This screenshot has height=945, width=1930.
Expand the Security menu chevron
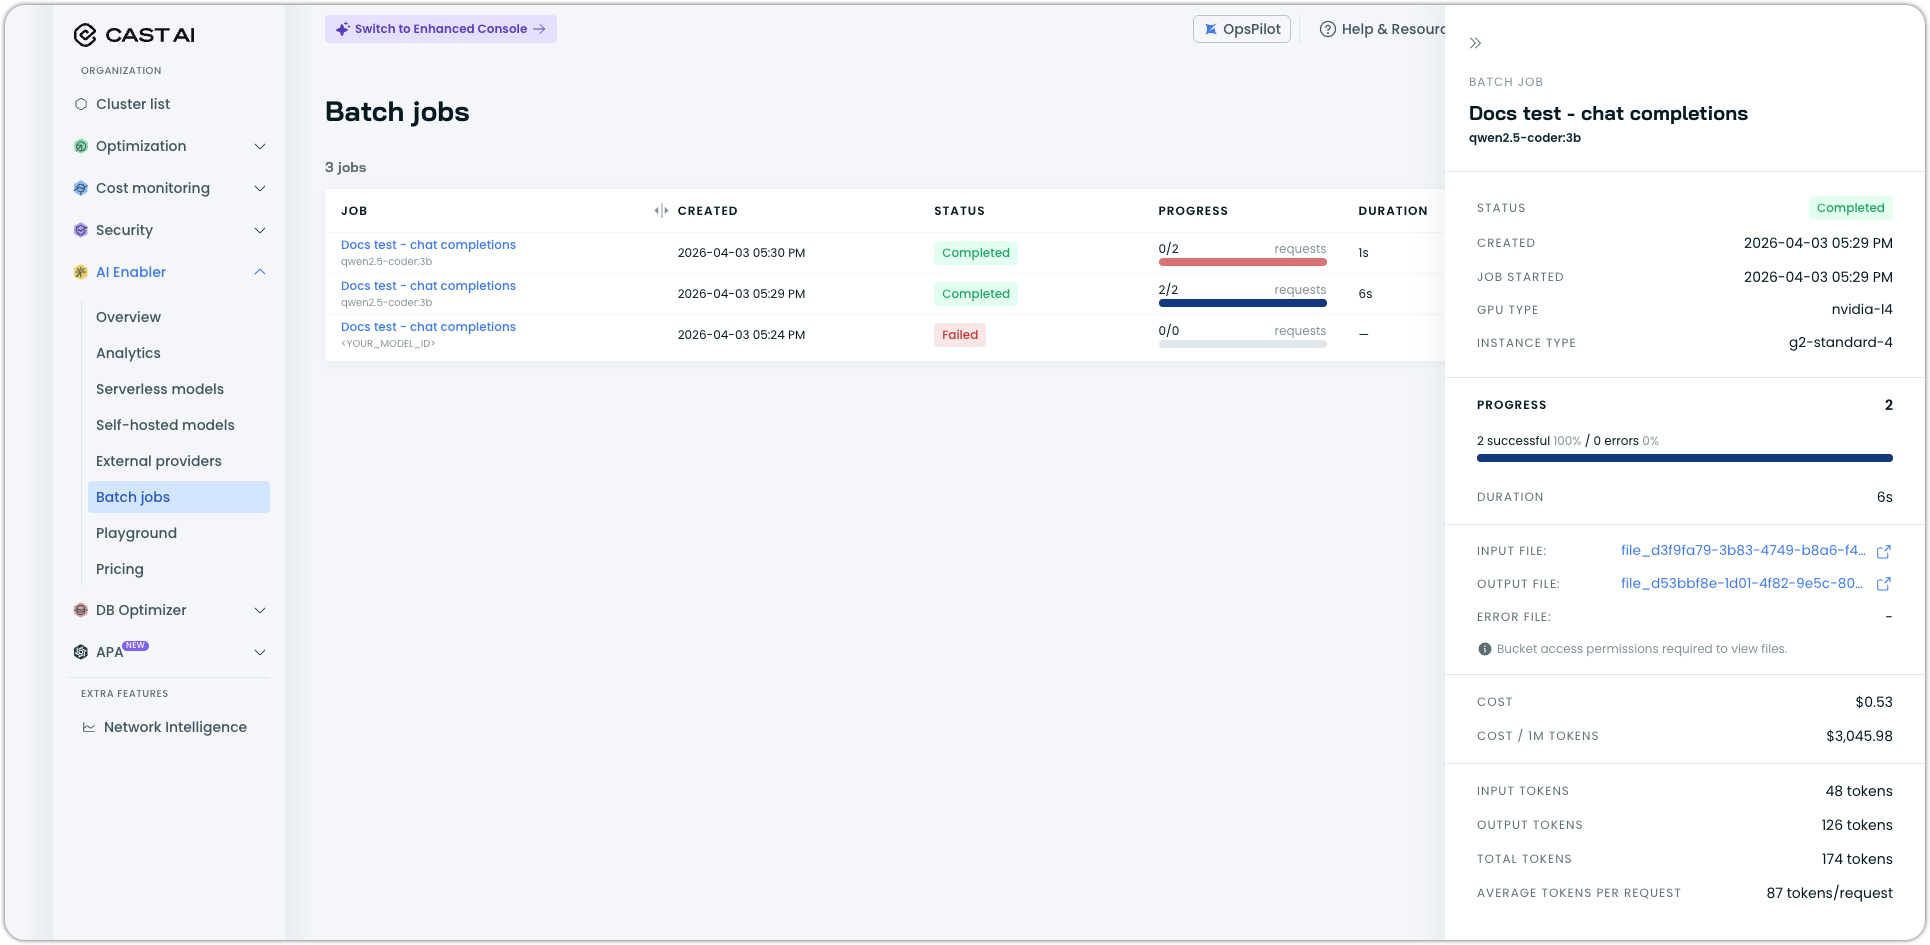260,230
